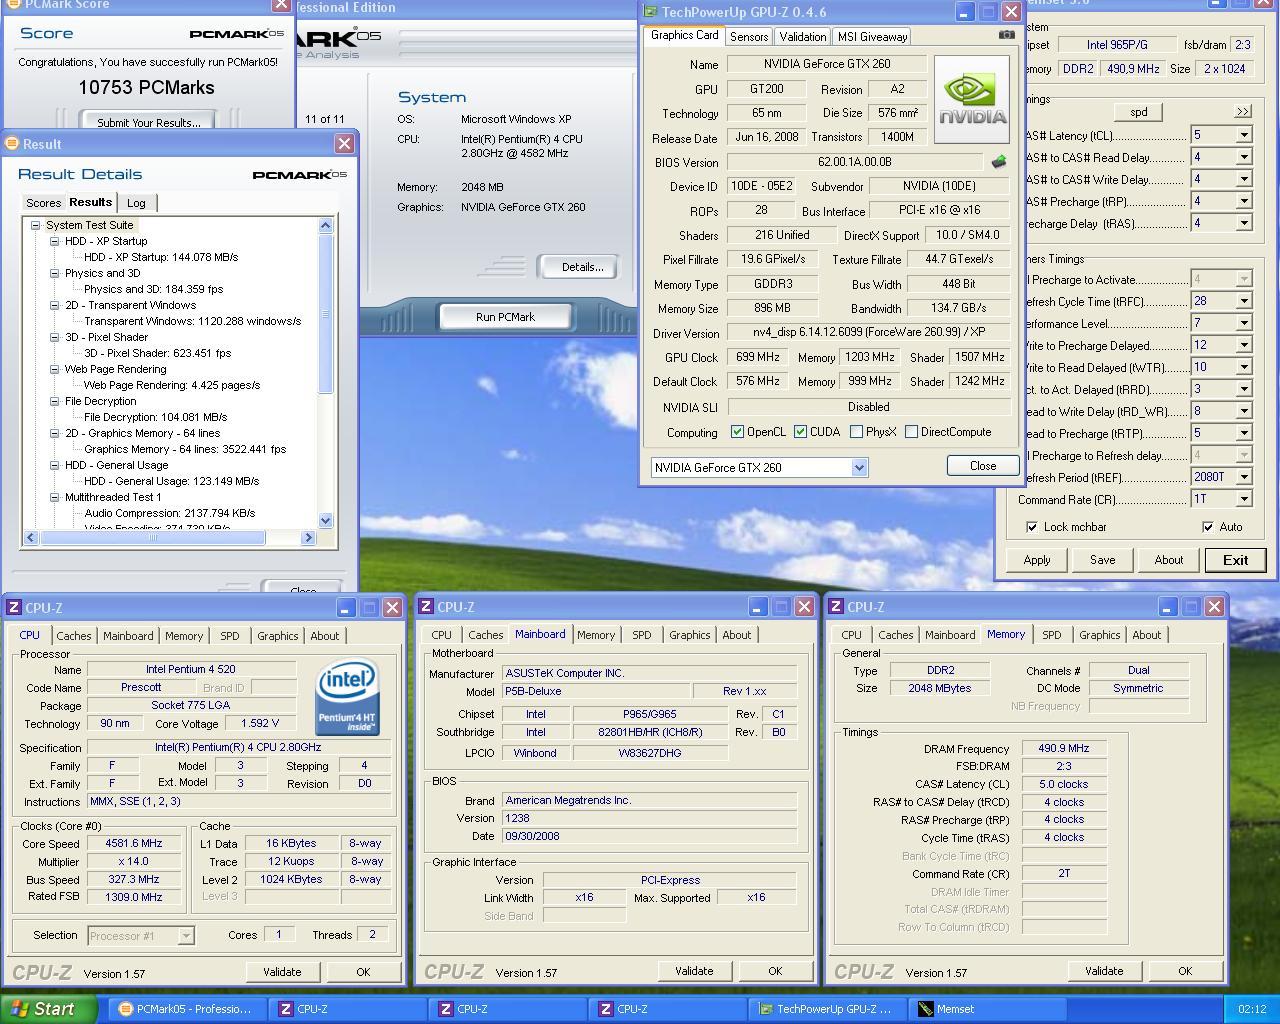Click the Intel Pentium 4 HT logo
This screenshot has height=1024, width=1280.
(347, 699)
